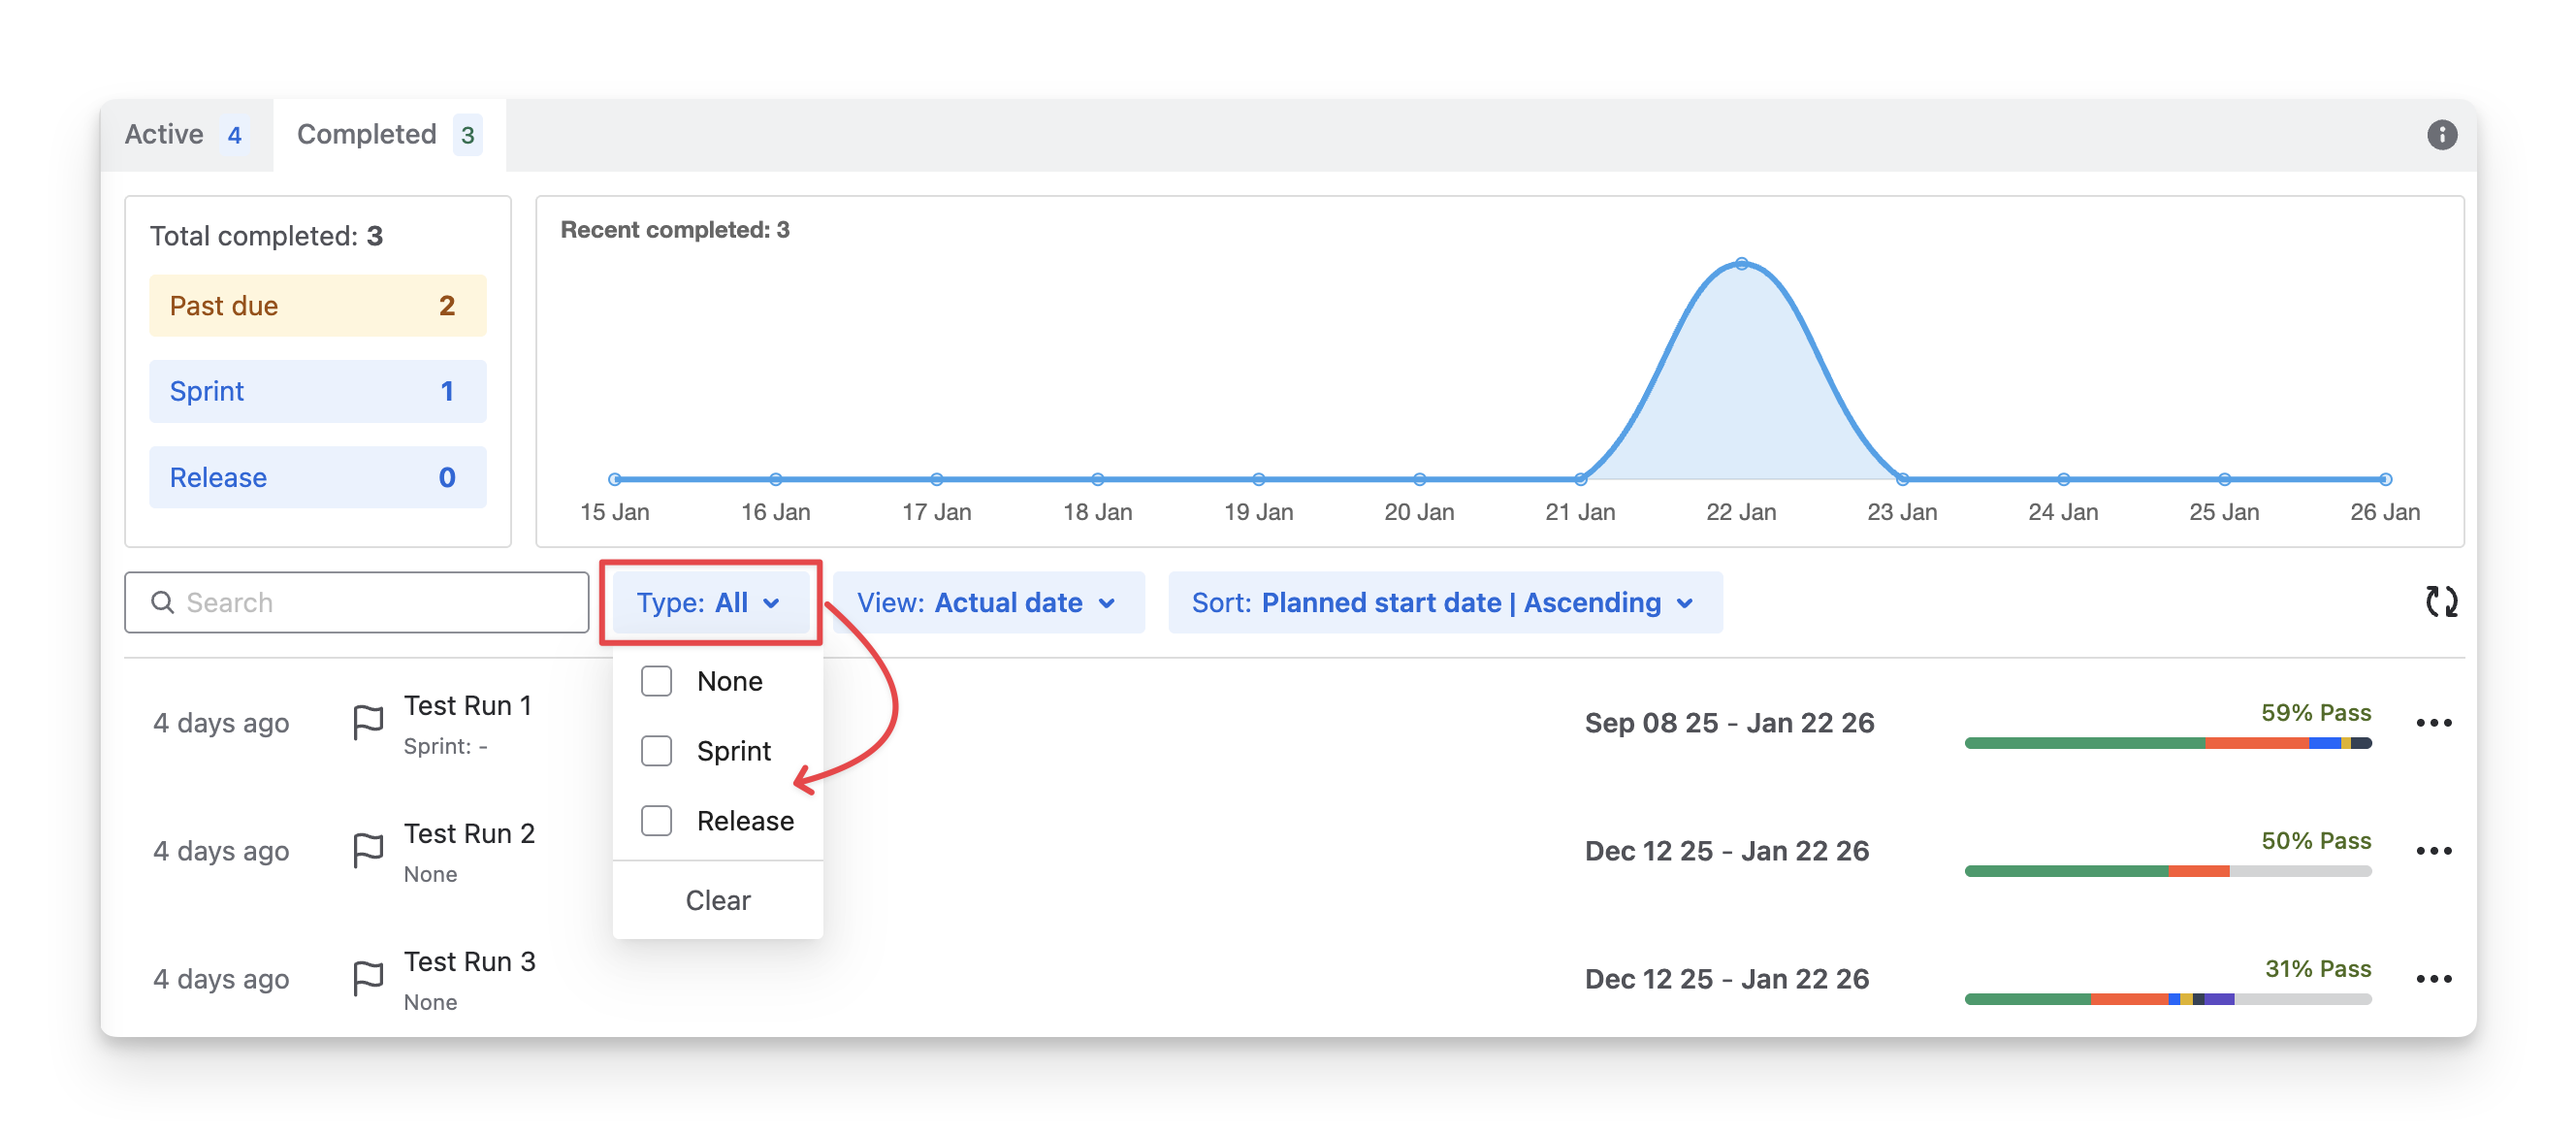Click the info icon in top corner

(2441, 135)
